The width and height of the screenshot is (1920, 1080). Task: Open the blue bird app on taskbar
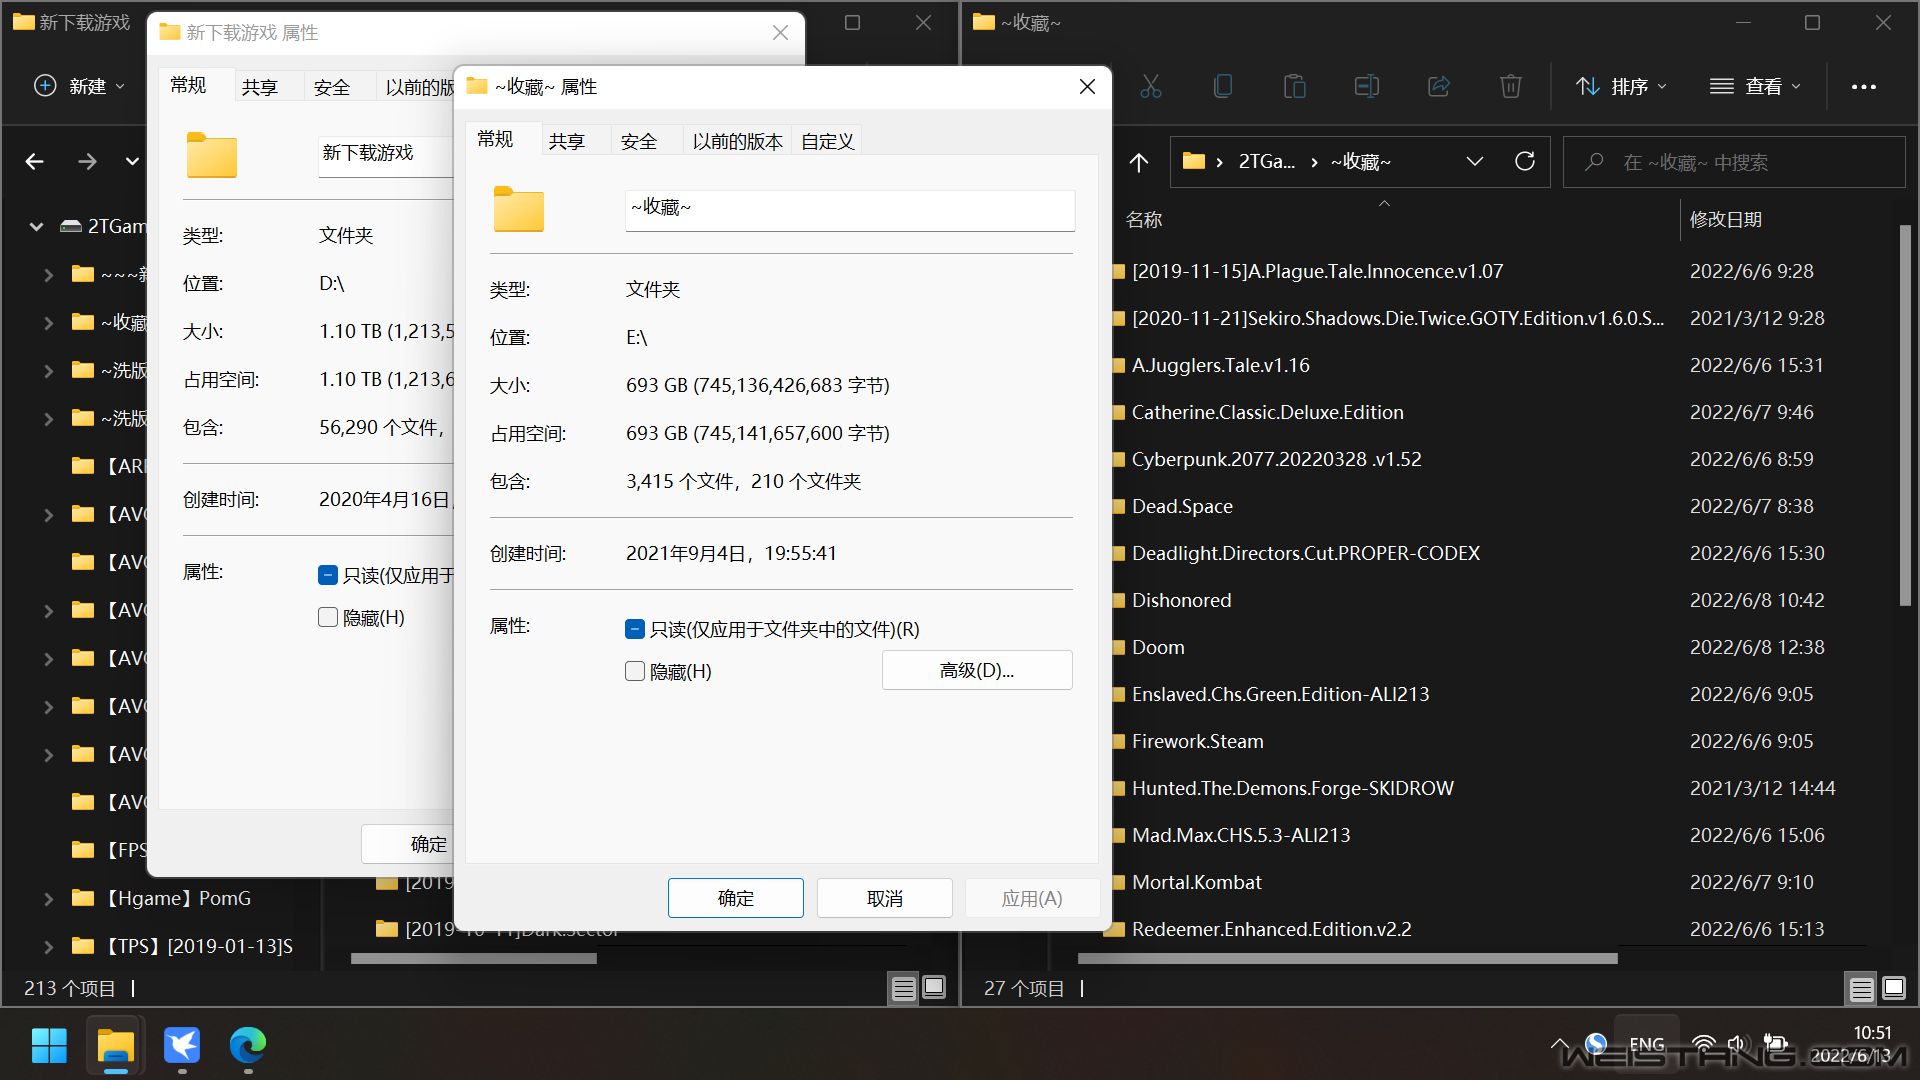(182, 1046)
